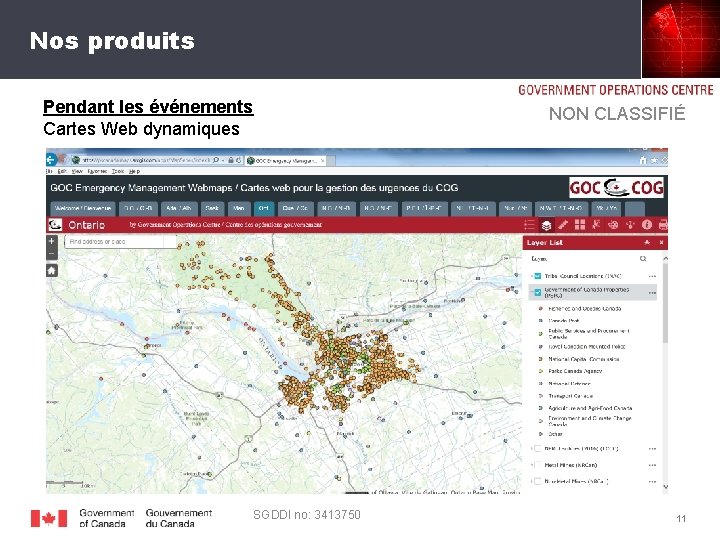This screenshot has width=720, height=540.
Task: Open the File menu in browser
Action: click(49, 171)
